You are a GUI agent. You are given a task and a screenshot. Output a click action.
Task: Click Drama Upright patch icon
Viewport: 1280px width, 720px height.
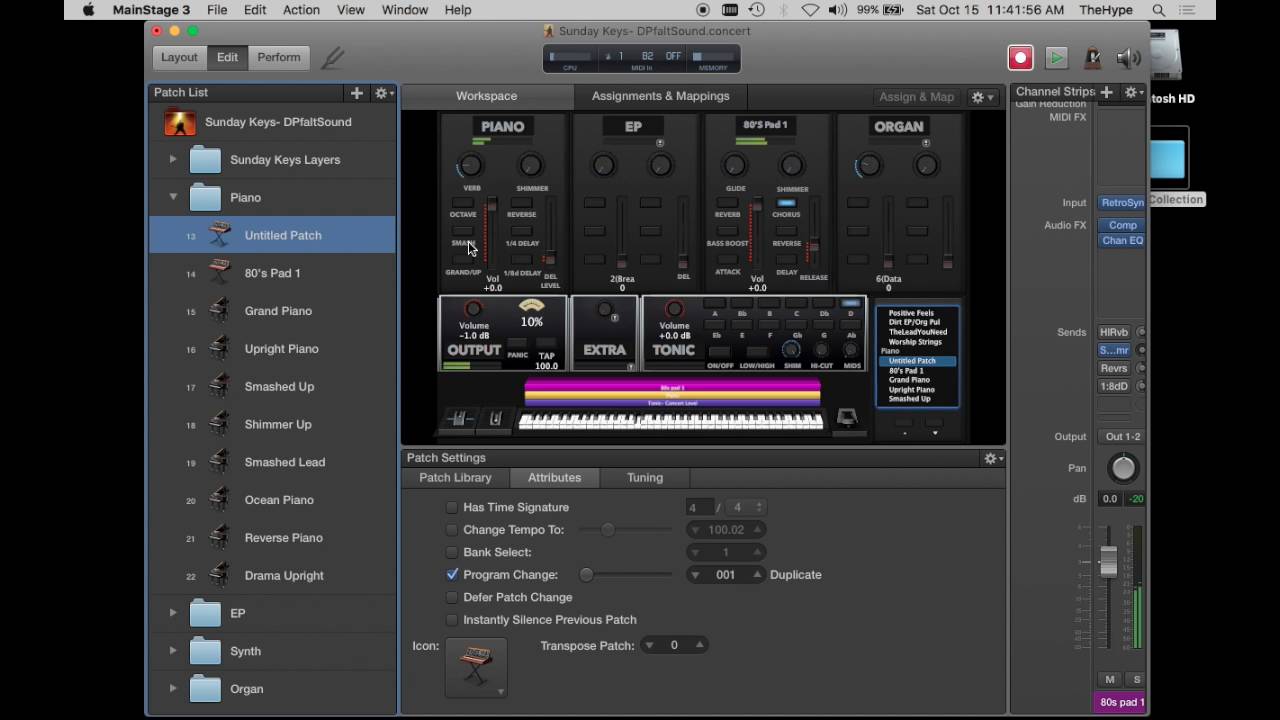(220, 575)
